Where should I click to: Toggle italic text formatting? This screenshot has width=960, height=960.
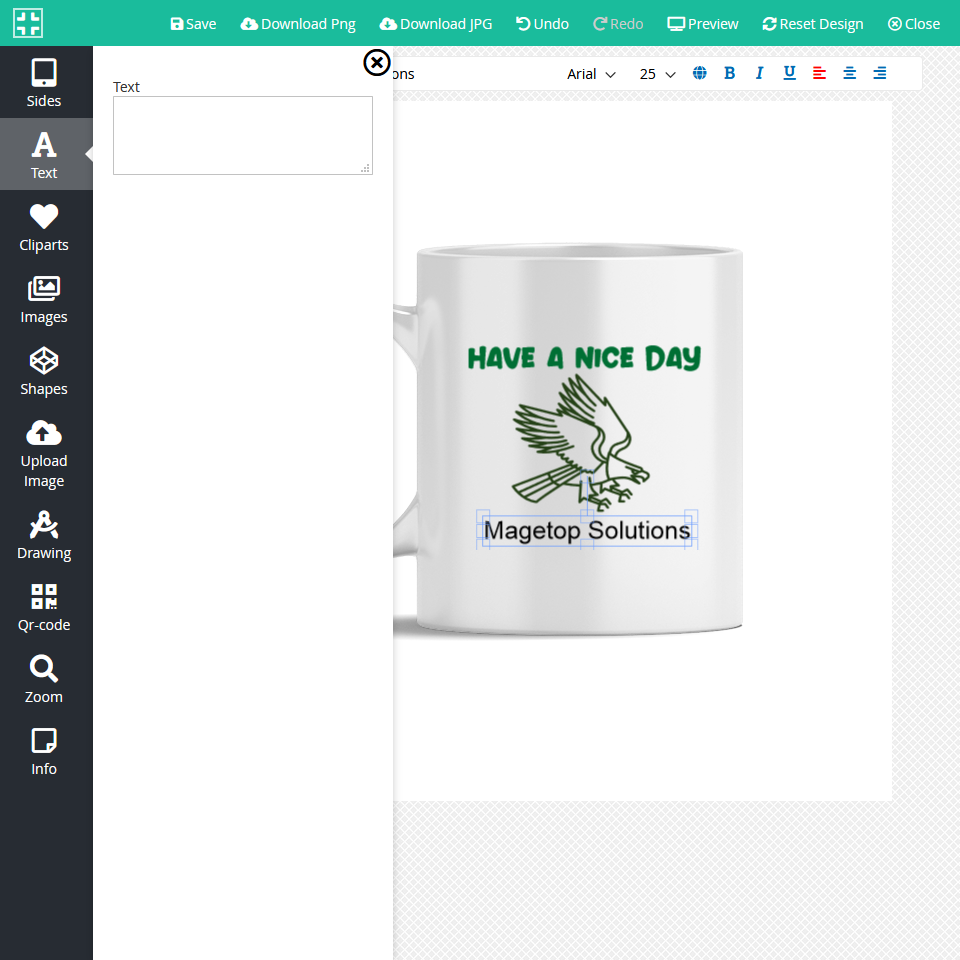click(759, 73)
